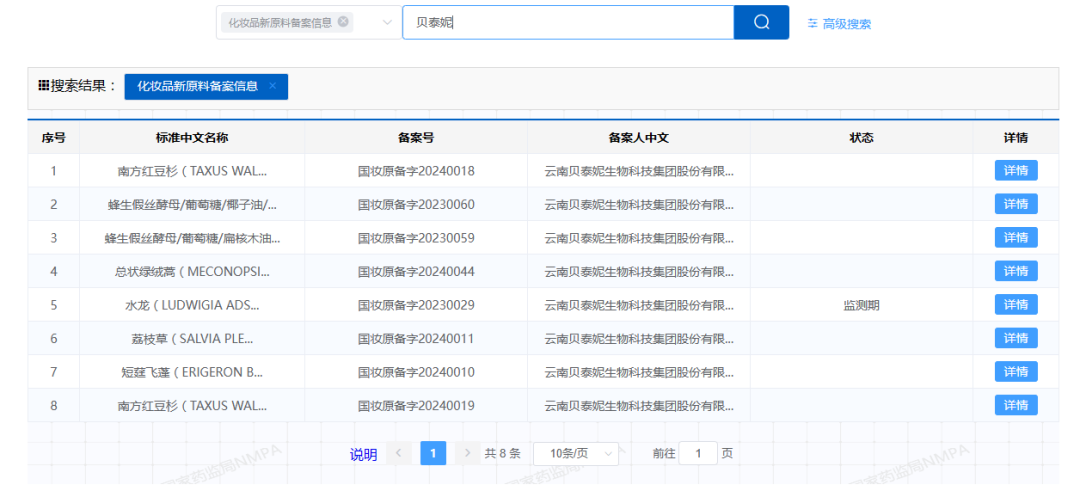Screen dimensions: 1080x497
Task: Click the 详情 column header
Action: tap(1016, 138)
